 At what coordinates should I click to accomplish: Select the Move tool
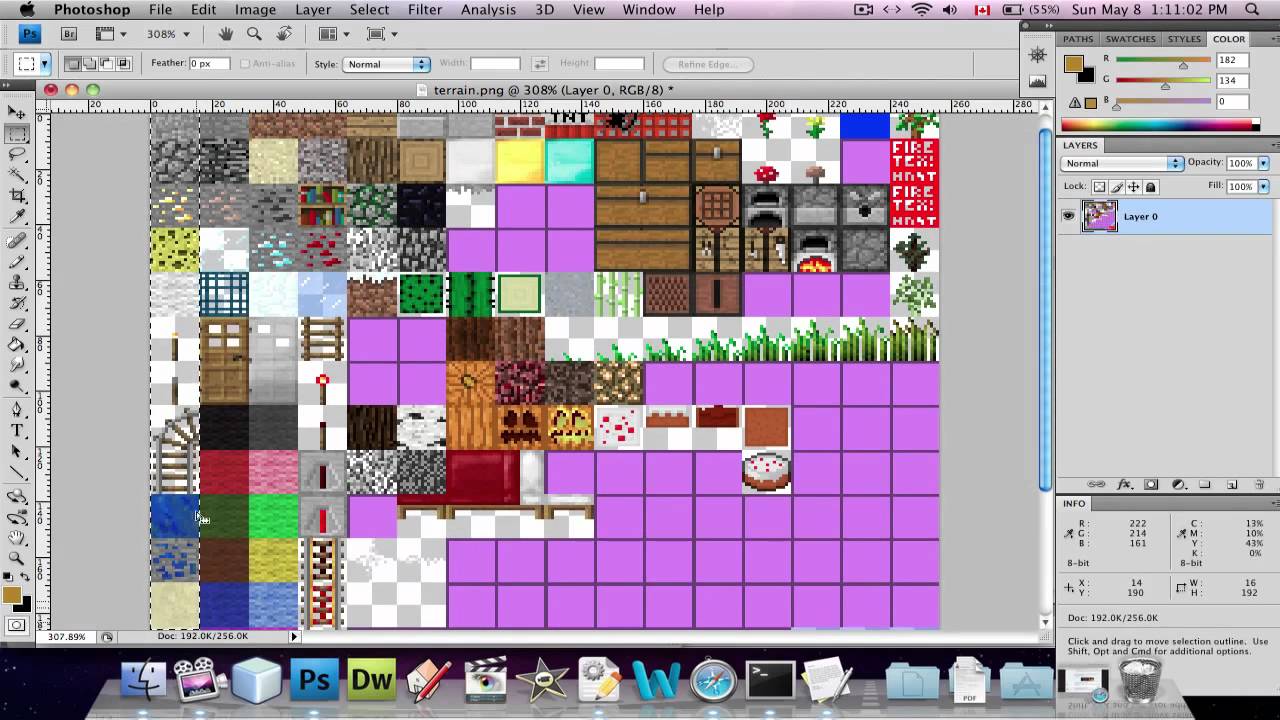(17, 112)
